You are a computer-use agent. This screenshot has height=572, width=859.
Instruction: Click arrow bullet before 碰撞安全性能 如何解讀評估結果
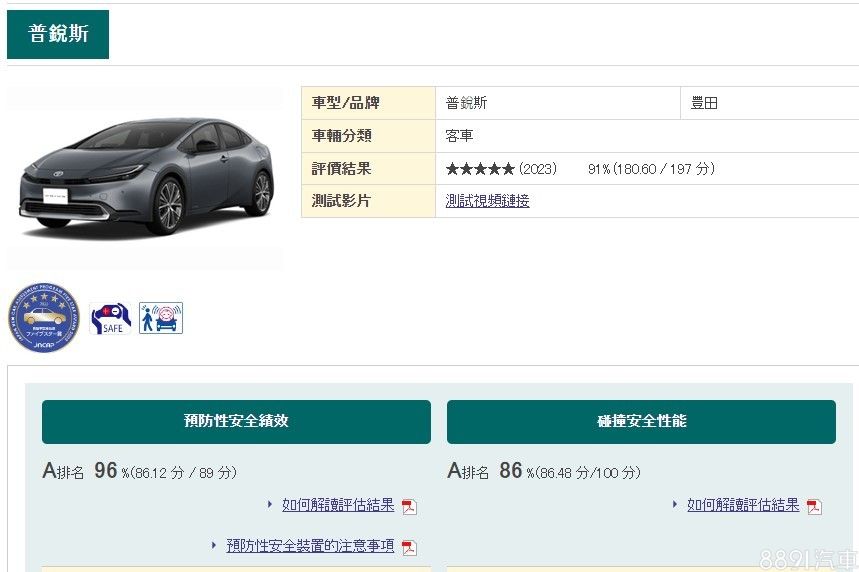675,505
